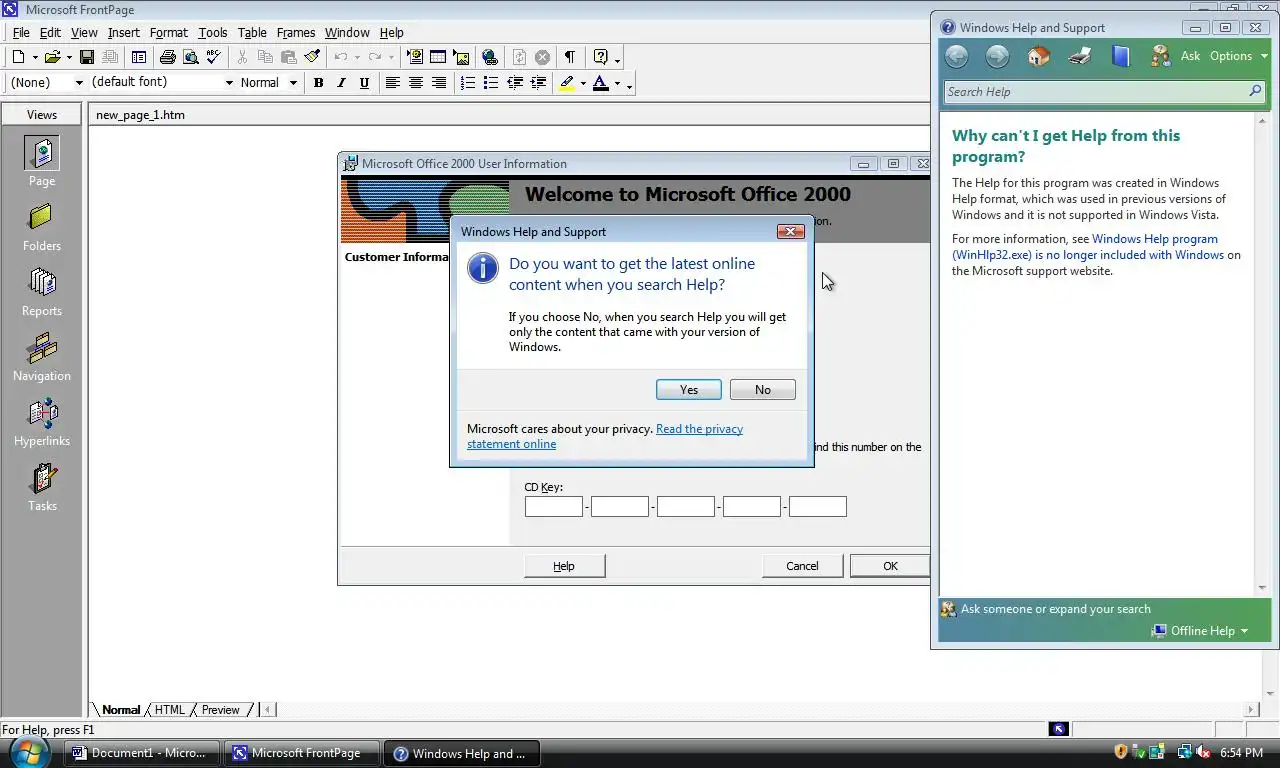Expand the Open dropdown arrow
The height and width of the screenshot is (768, 1280).
click(68, 58)
